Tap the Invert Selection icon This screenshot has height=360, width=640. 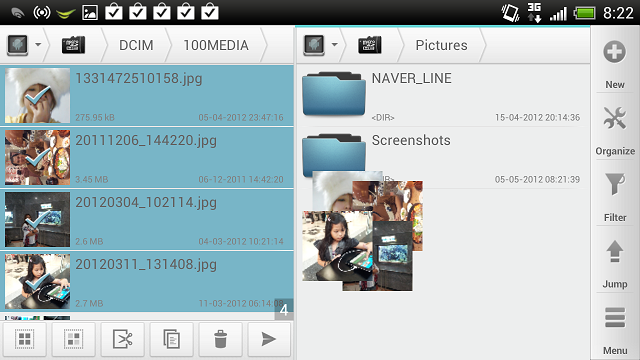point(73,339)
